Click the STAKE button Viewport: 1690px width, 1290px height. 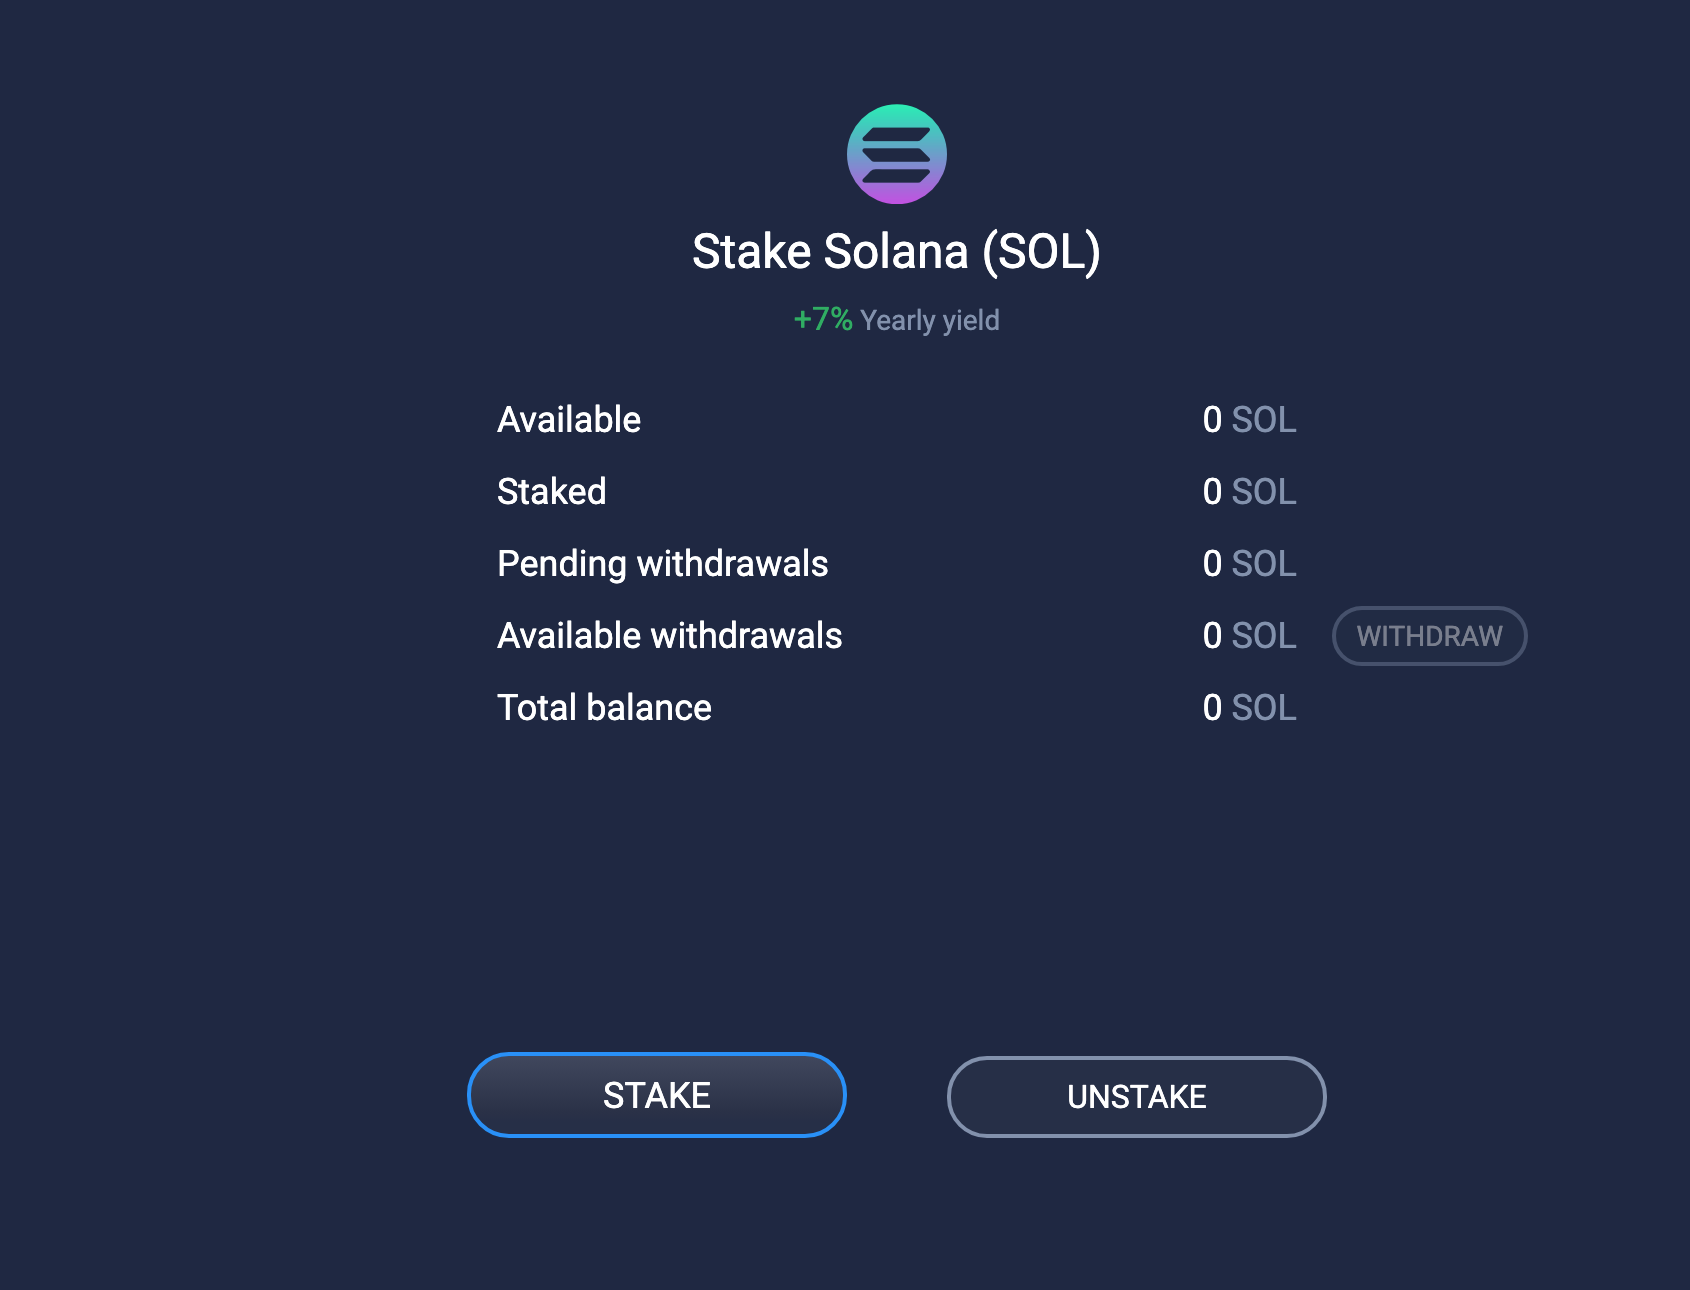[657, 1095]
